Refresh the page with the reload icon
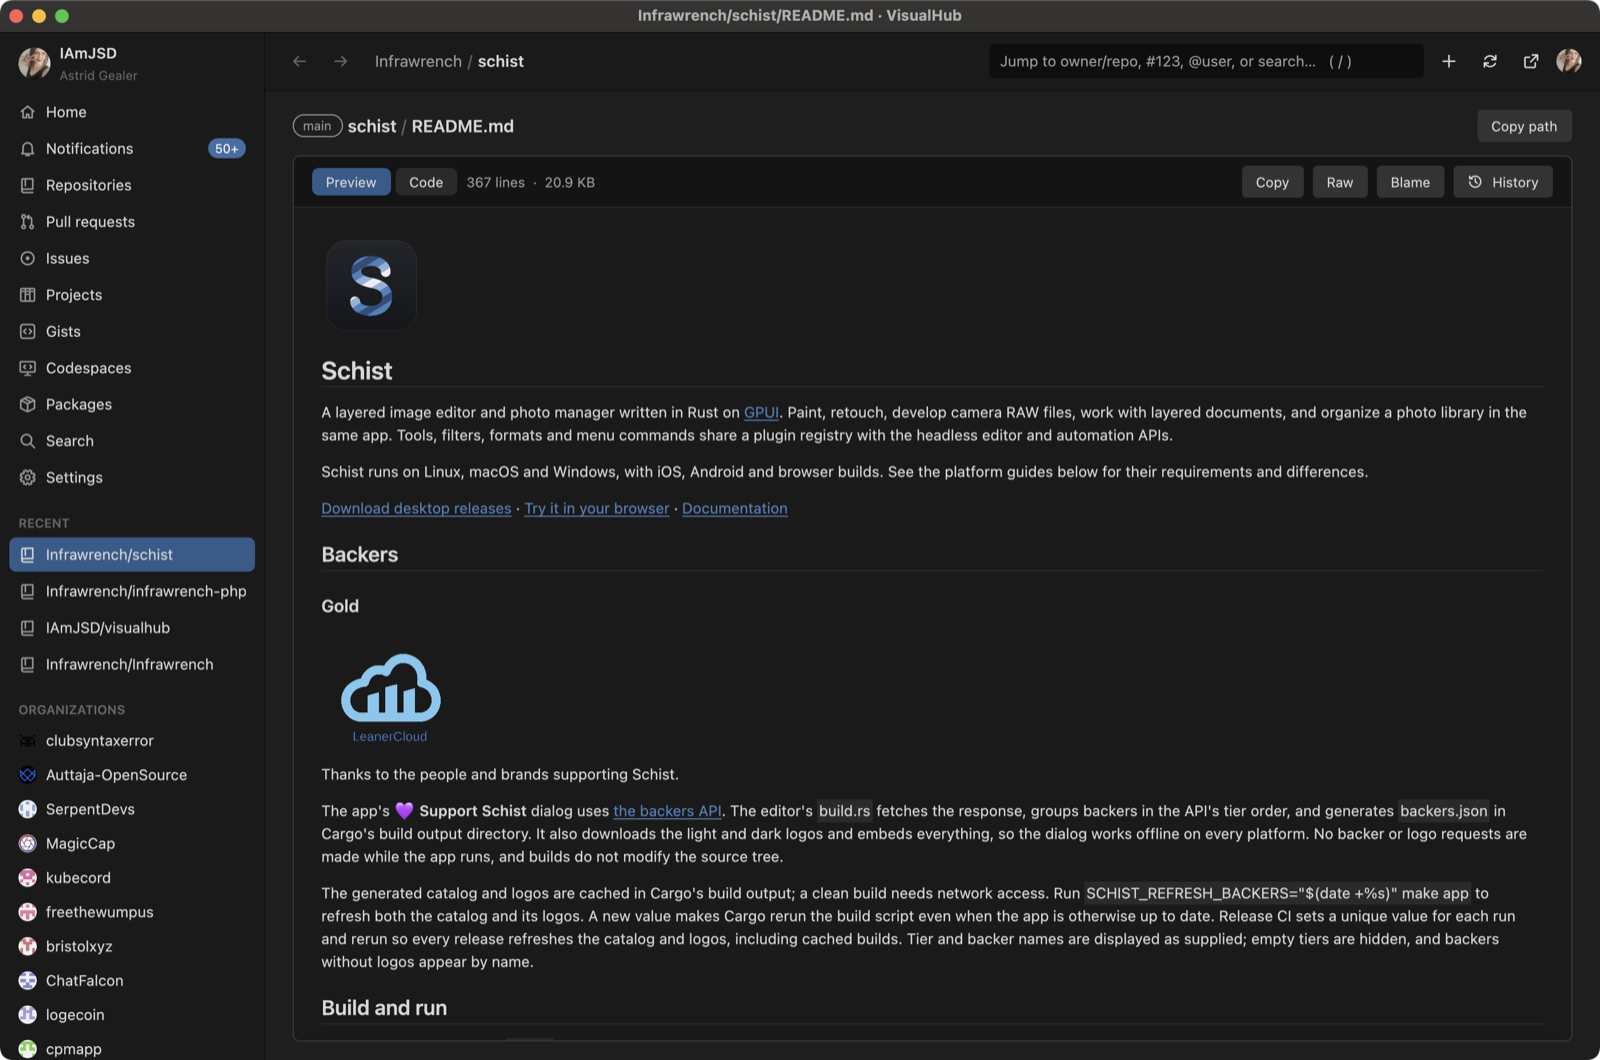Image resolution: width=1600 pixels, height=1060 pixels. click(1490, 61)
